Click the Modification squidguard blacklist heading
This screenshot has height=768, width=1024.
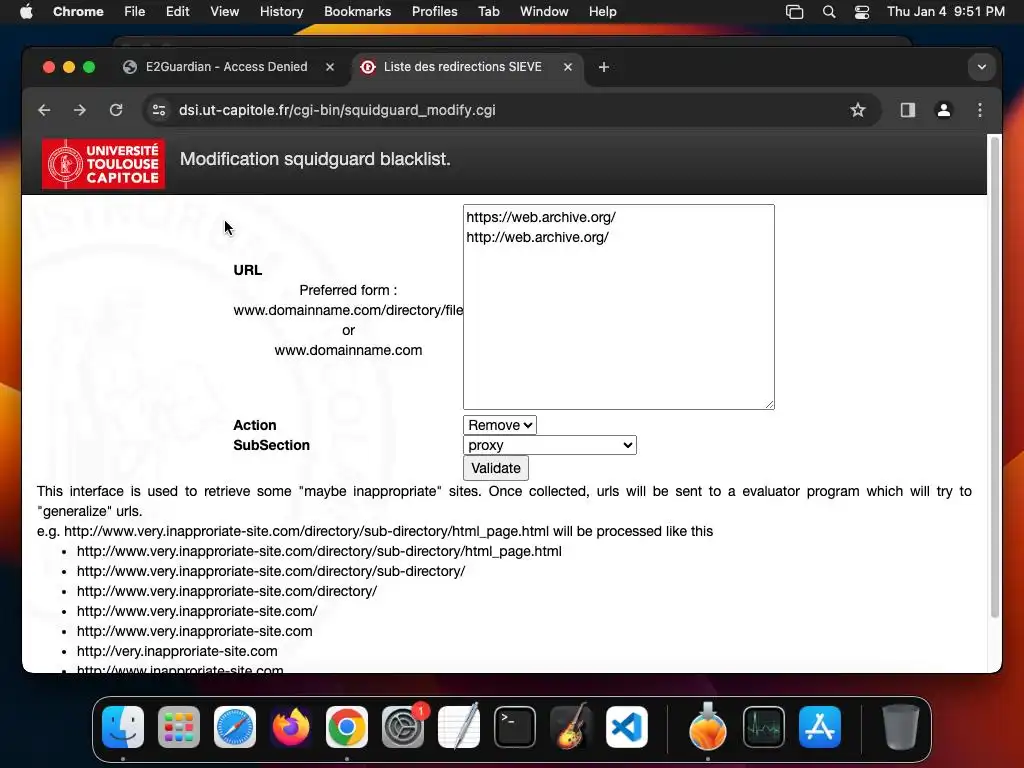(315, 159)
